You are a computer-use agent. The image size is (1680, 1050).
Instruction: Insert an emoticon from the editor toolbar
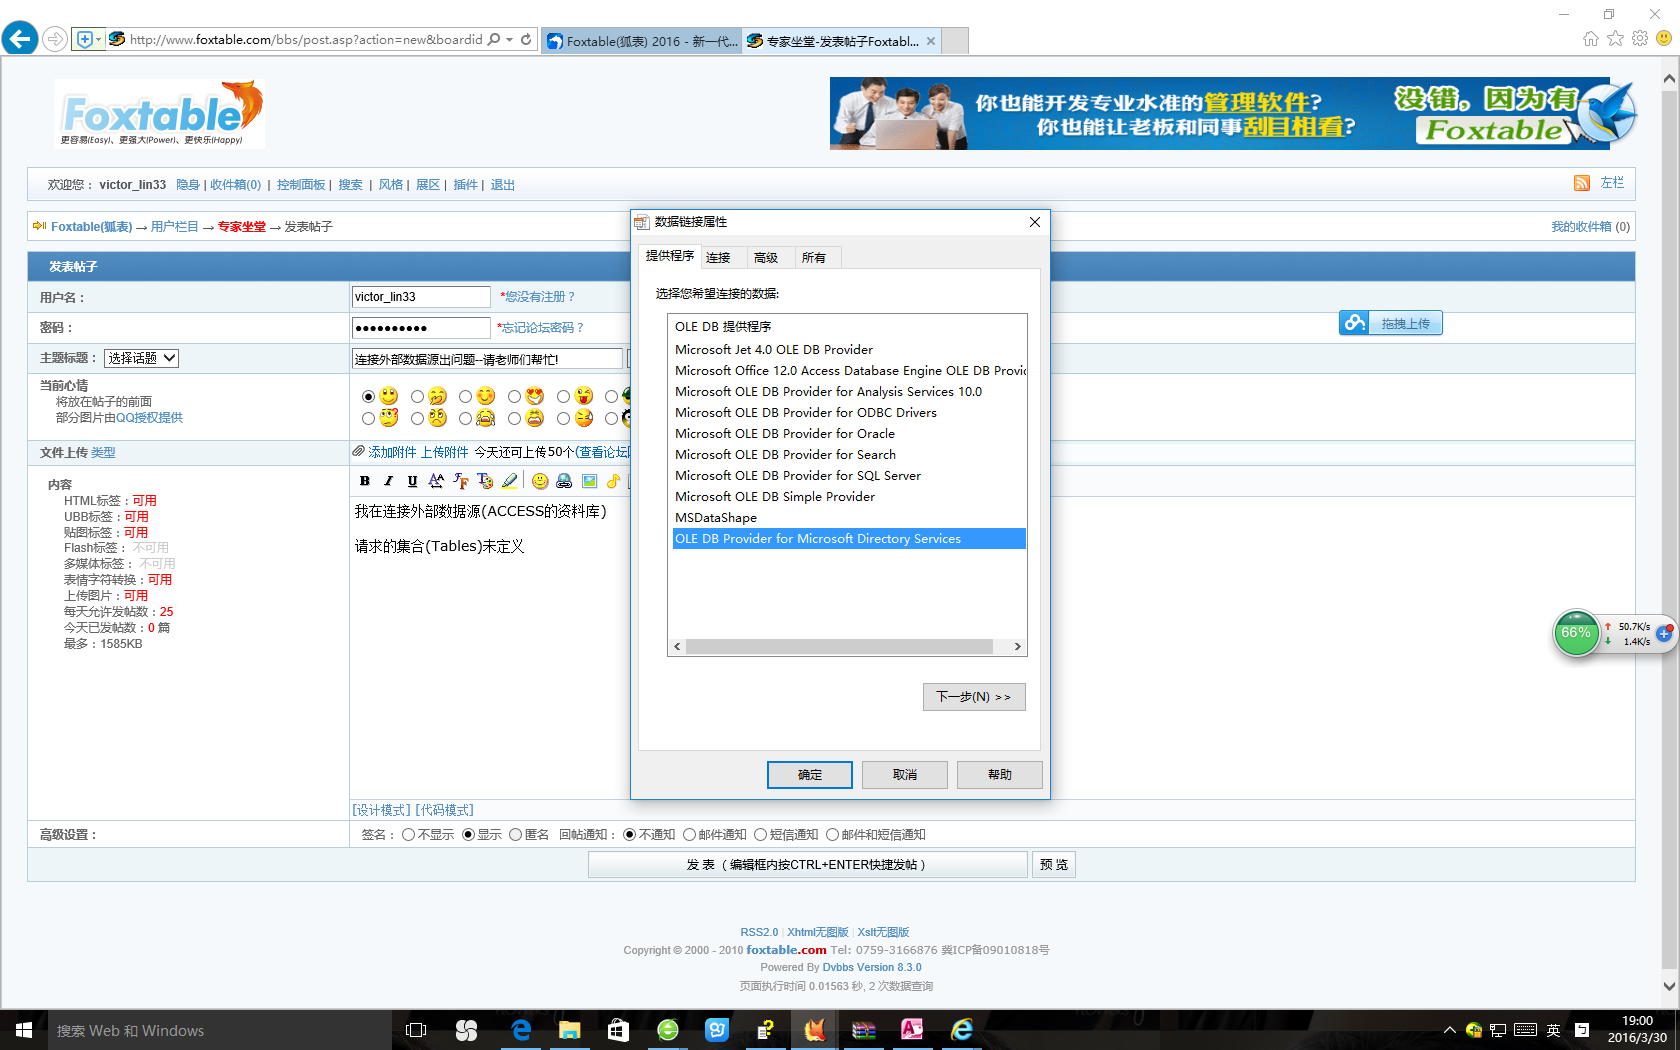(540, 481)
